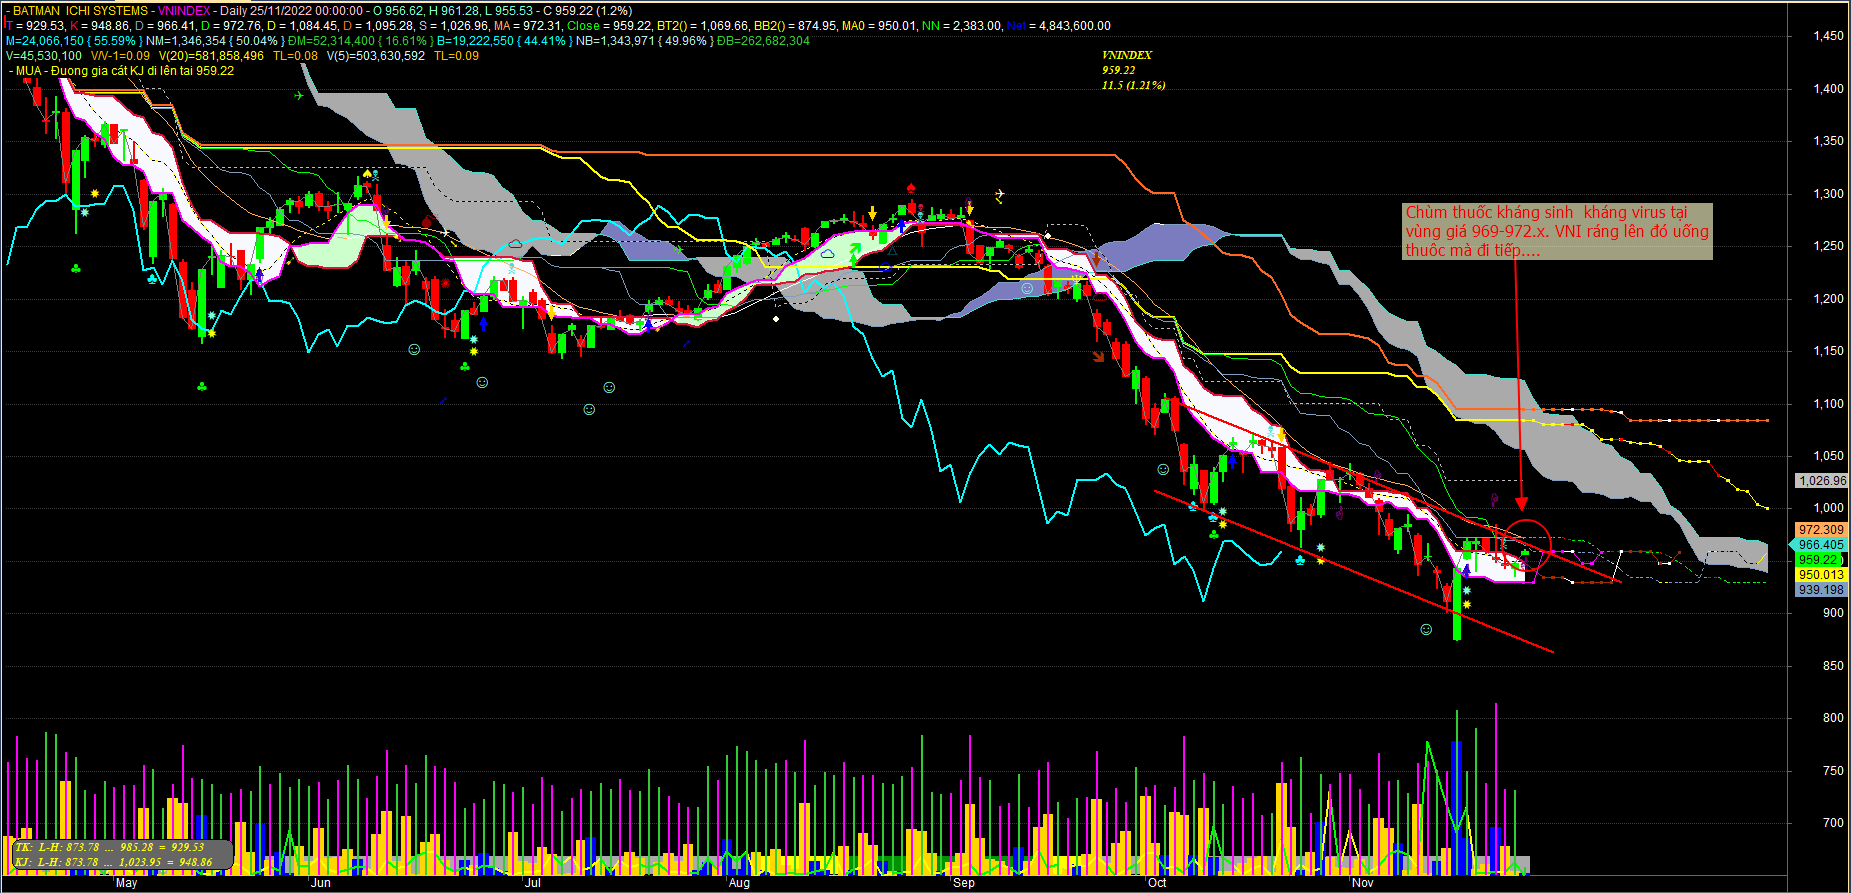Click the red arrowhead pointing at the circle
Viewport: 1851px width, 893px height.
pos(1521,503)
